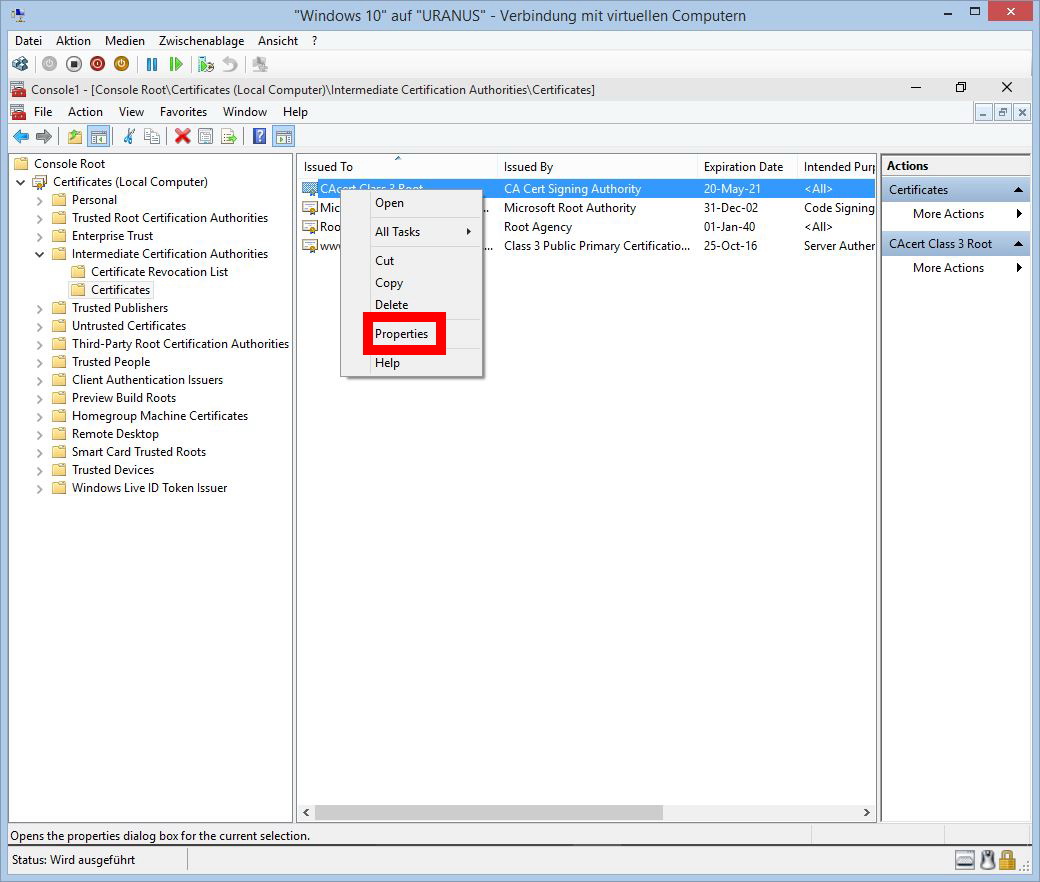Open the Favorites menu in menu bar
The width and height of the screenshot is (1040, 882).
(x=183, y=112)
